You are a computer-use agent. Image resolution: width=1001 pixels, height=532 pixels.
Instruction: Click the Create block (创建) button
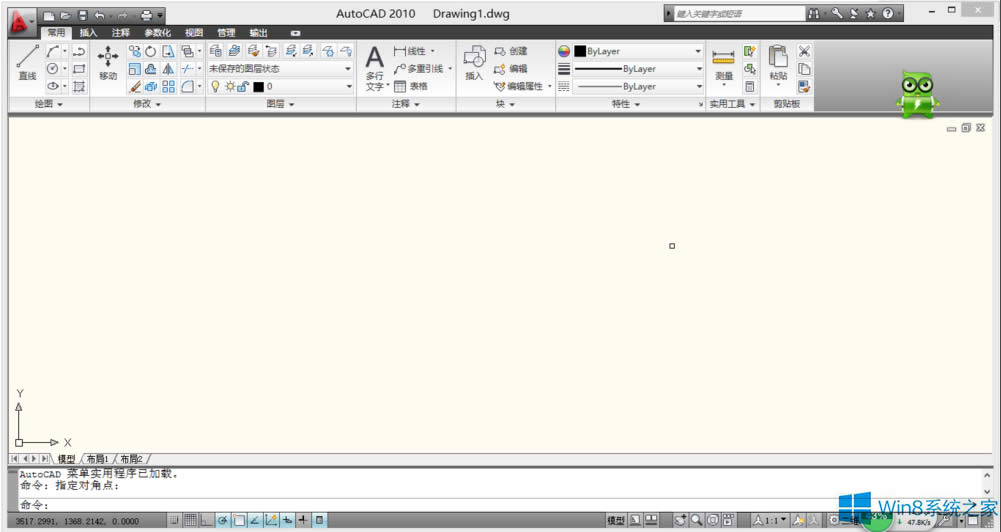pos(510,51)
